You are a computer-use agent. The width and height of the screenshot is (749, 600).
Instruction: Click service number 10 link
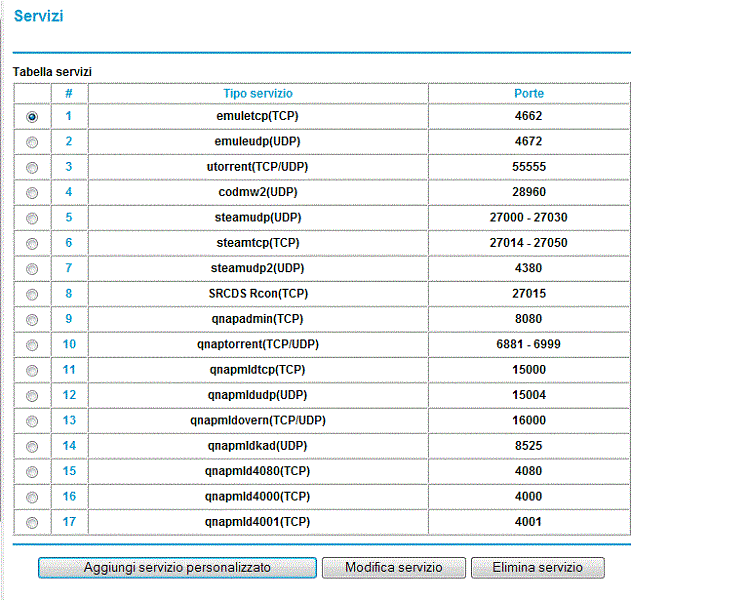69,344
